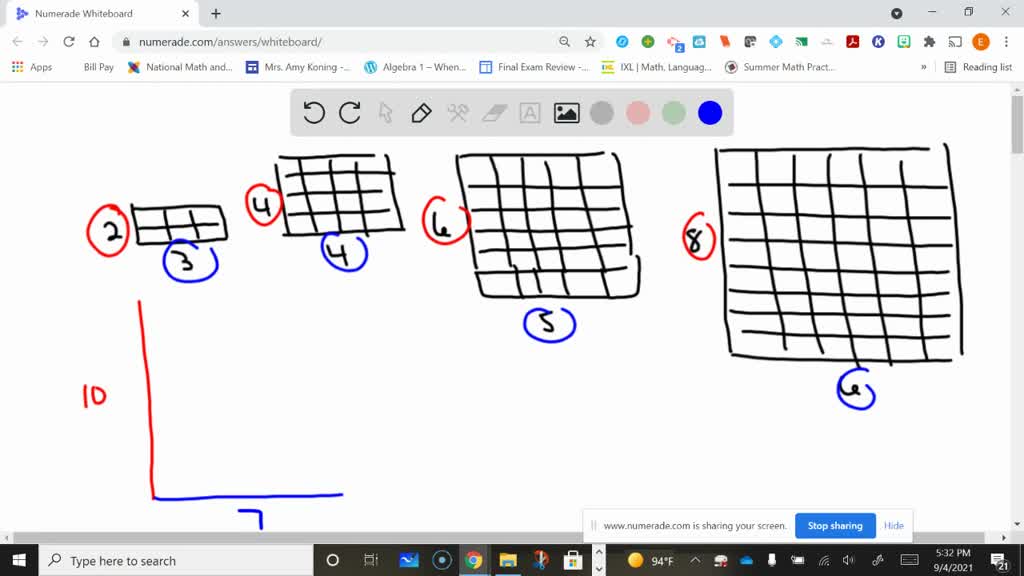
Task: Toggle the bookmark star in the address bar
Action: (589, 42)
